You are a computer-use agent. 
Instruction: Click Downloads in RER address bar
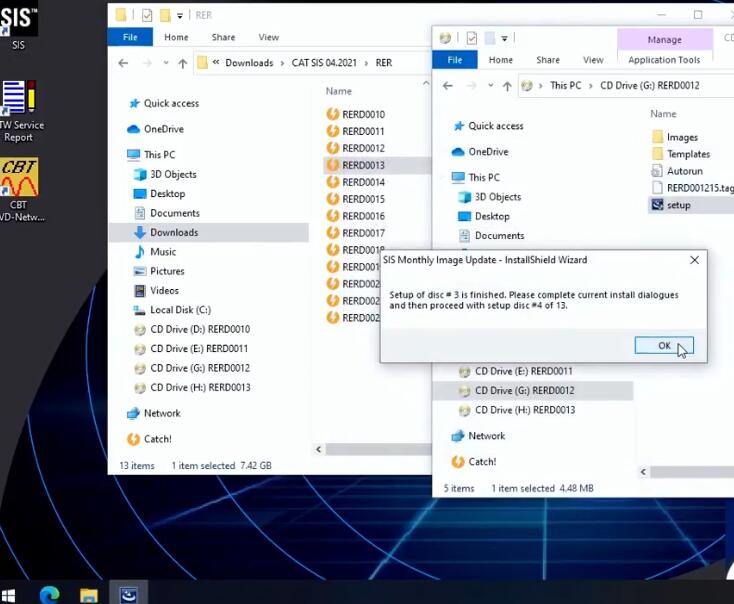[249, 63]
